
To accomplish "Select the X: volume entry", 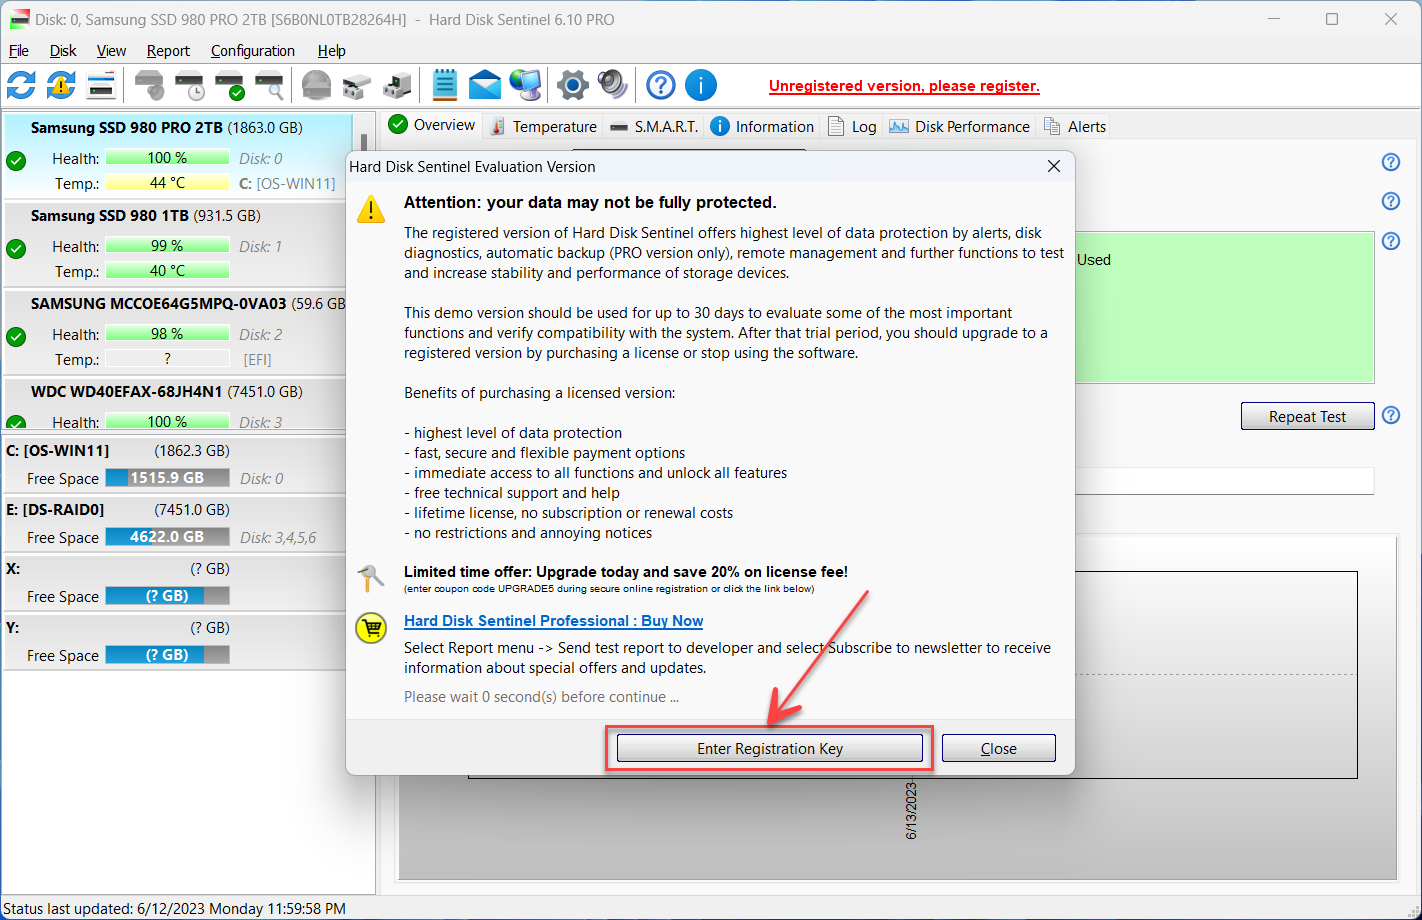I will 175,583.
